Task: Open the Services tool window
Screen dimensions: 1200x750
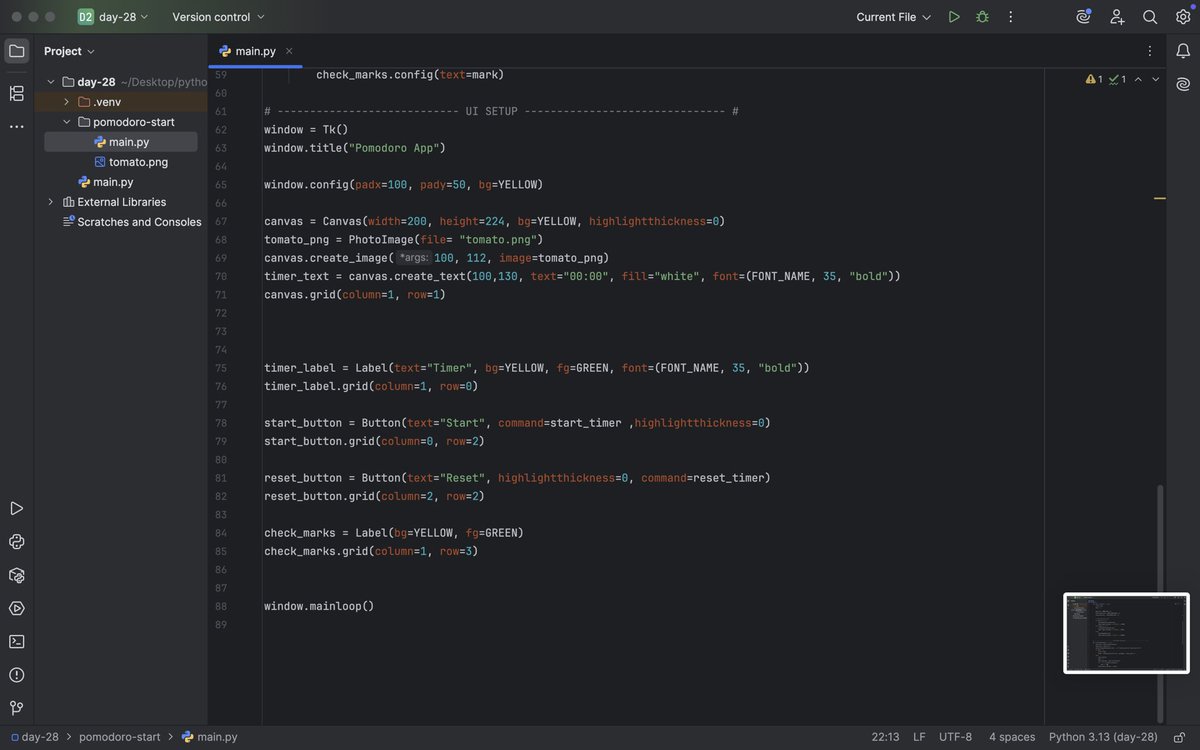Action: [x=16, y=608]
